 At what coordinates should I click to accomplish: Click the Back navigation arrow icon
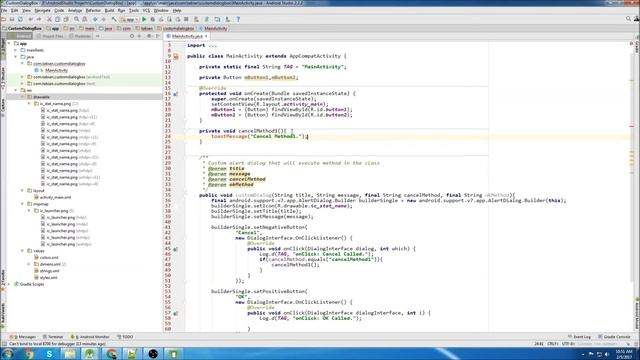(x=95, y=19)
